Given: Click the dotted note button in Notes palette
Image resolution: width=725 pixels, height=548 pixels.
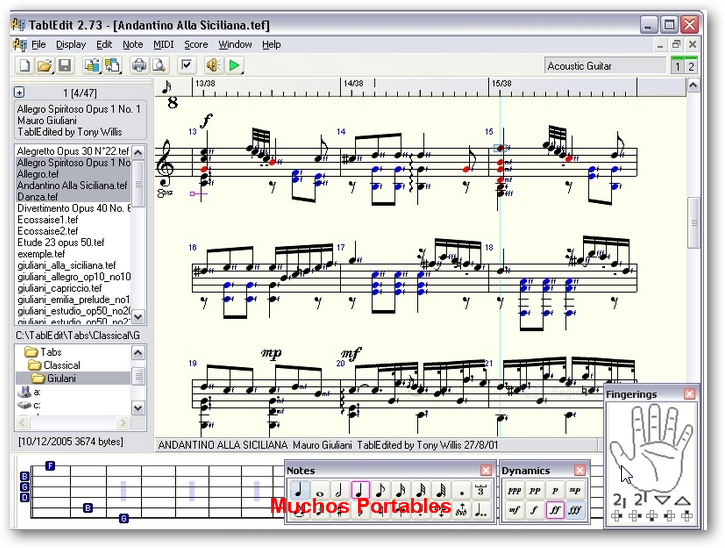Looking at the screenshot, I should point(461,490).
